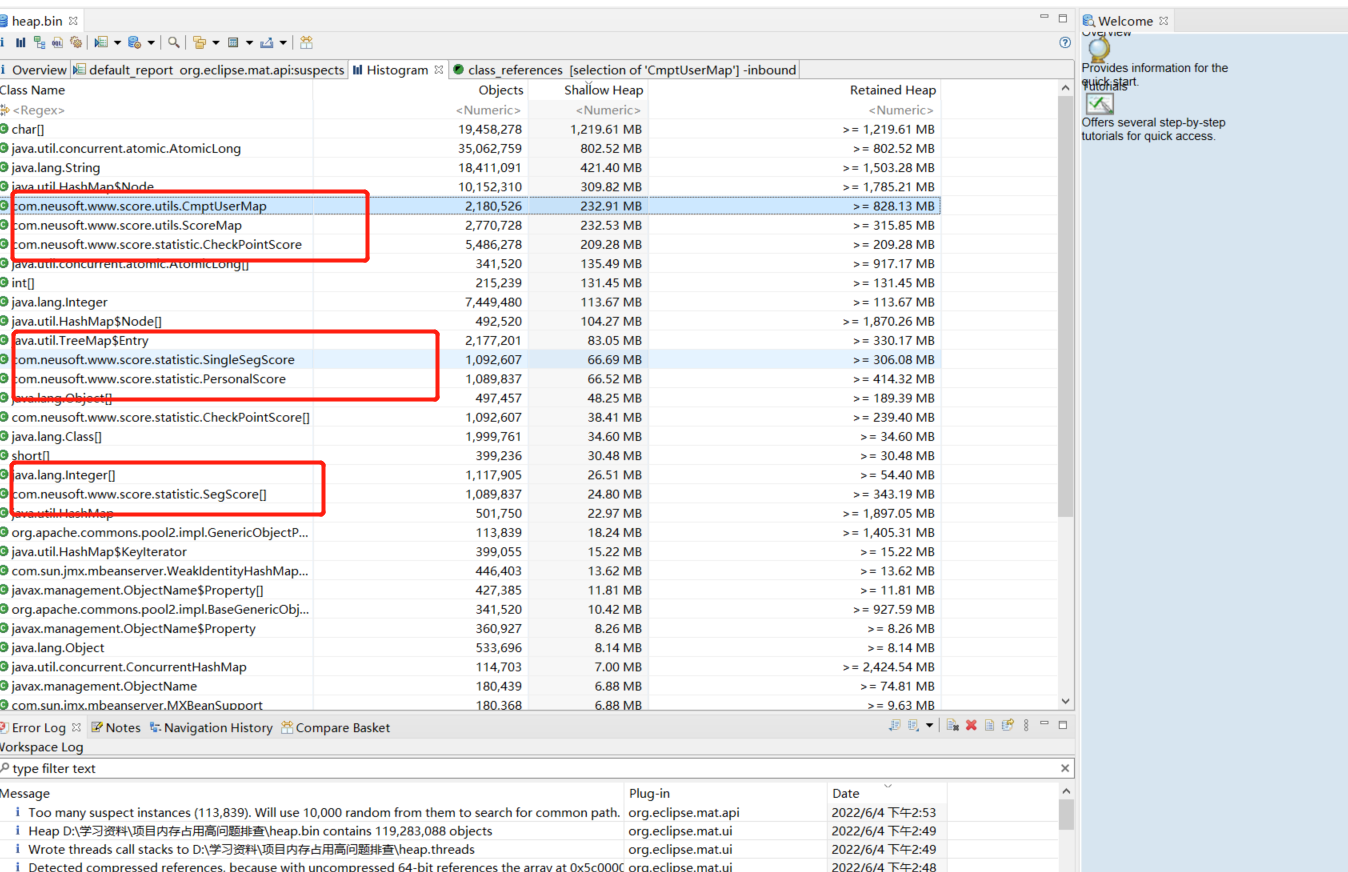Create a histogram from the toolbar

(x=20, y=42)
